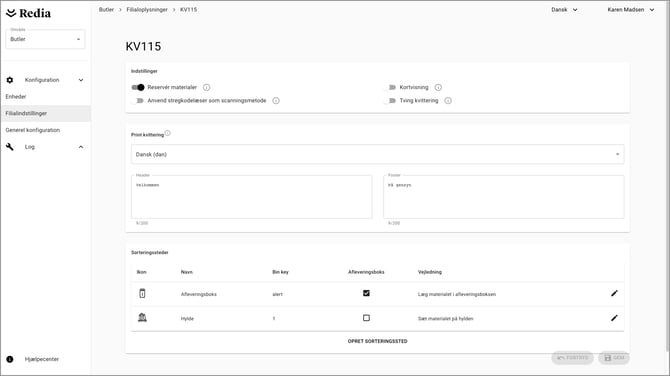This screenshot has width=670, height=376.
Task: Open the Butler area dropdown
Action: tap(45, 39)
